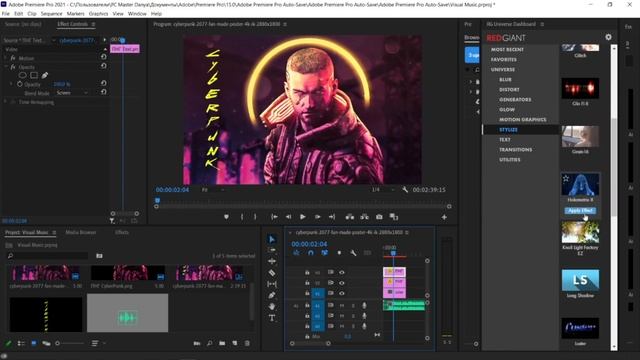Toggle lock on top video track
This screenshot has width=640, height=360.
307,272
